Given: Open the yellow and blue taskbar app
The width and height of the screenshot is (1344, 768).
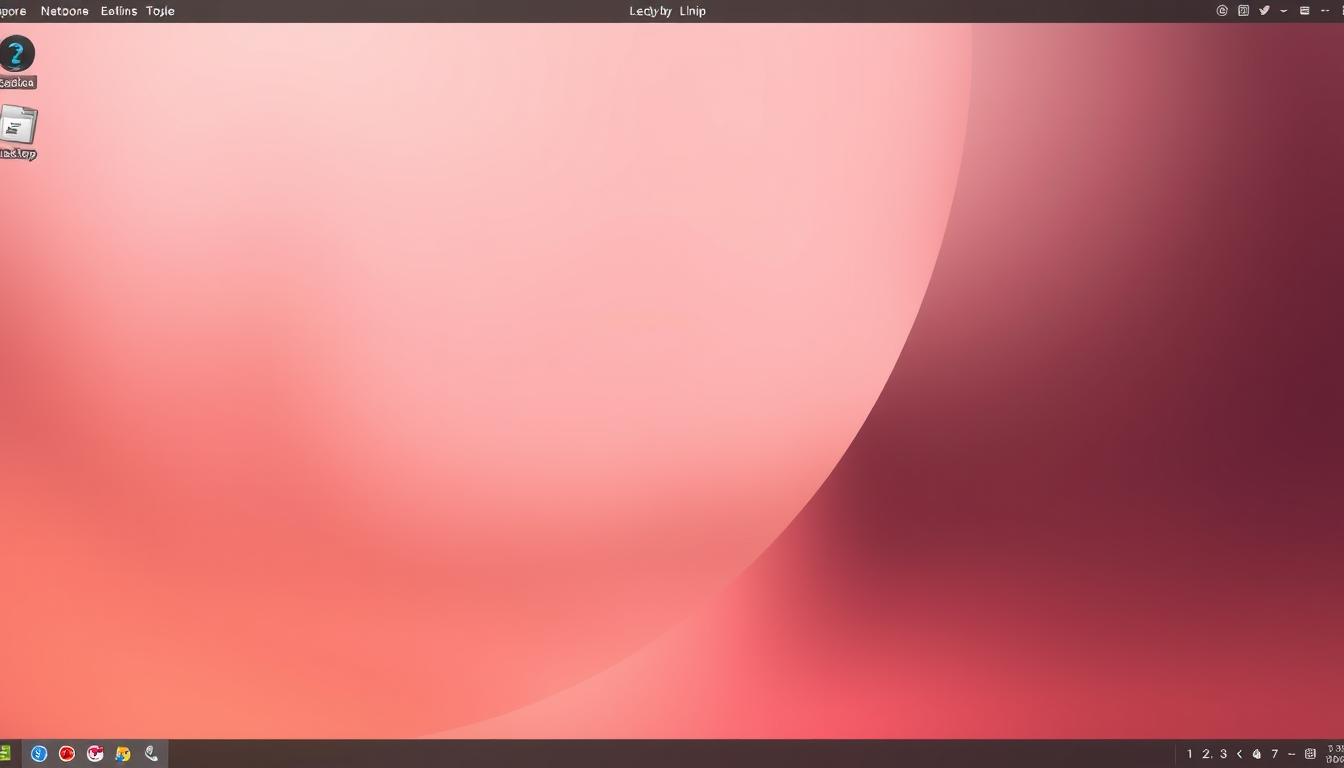Looking at the screenshot, I should (x=123, y=754).
